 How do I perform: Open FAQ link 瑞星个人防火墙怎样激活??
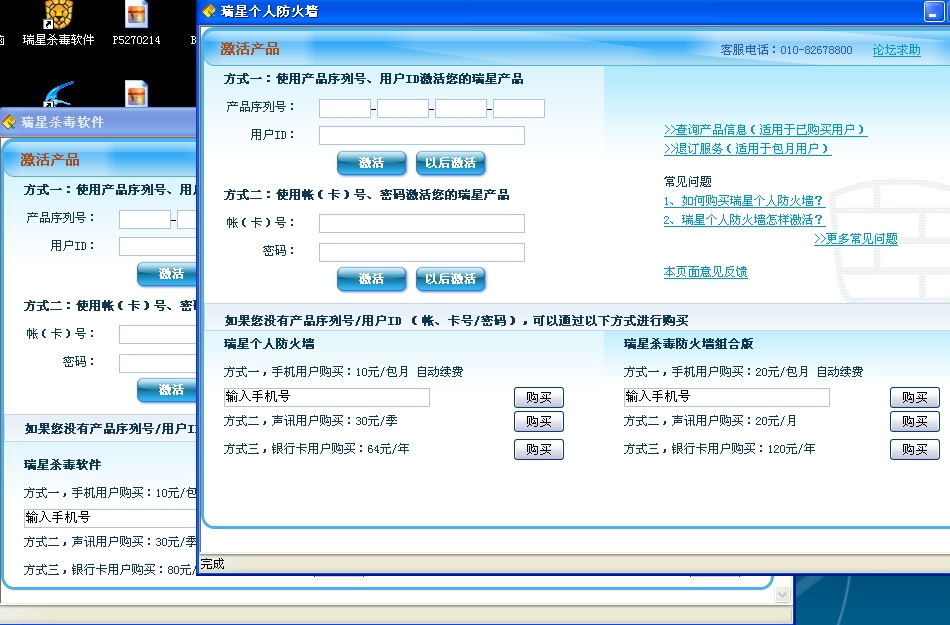tap(744, 220)
